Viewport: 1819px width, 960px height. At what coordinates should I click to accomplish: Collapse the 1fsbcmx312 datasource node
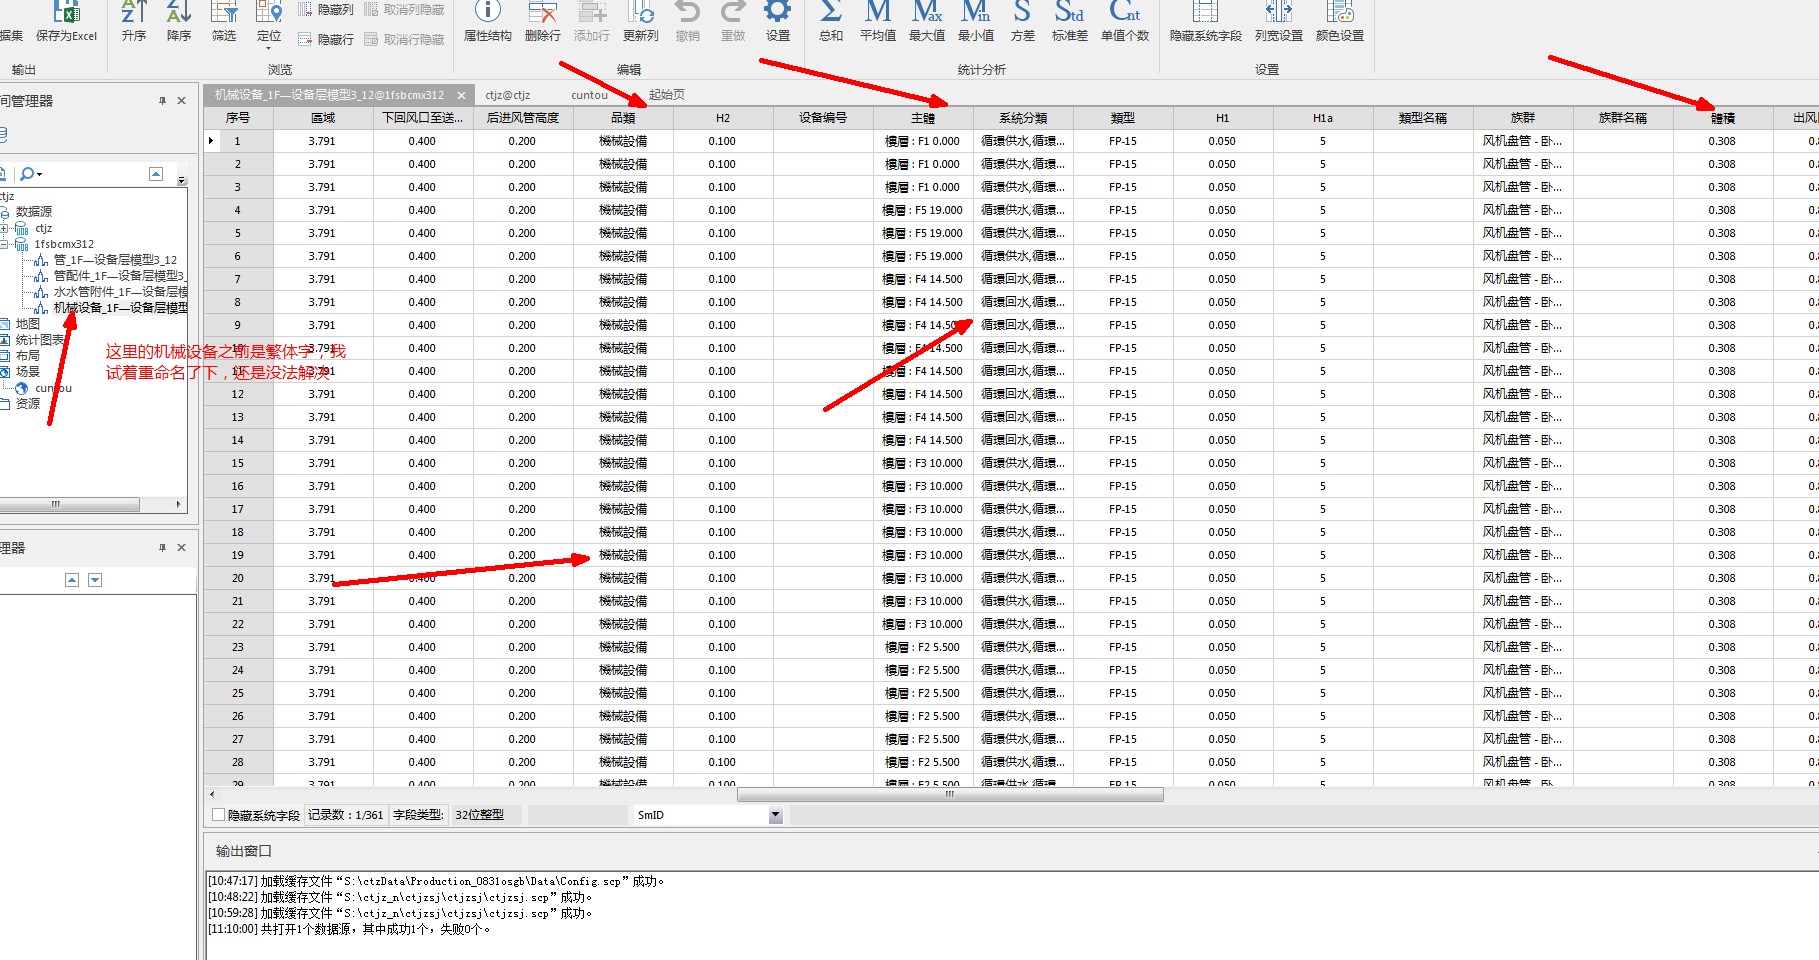coord(5,244)
